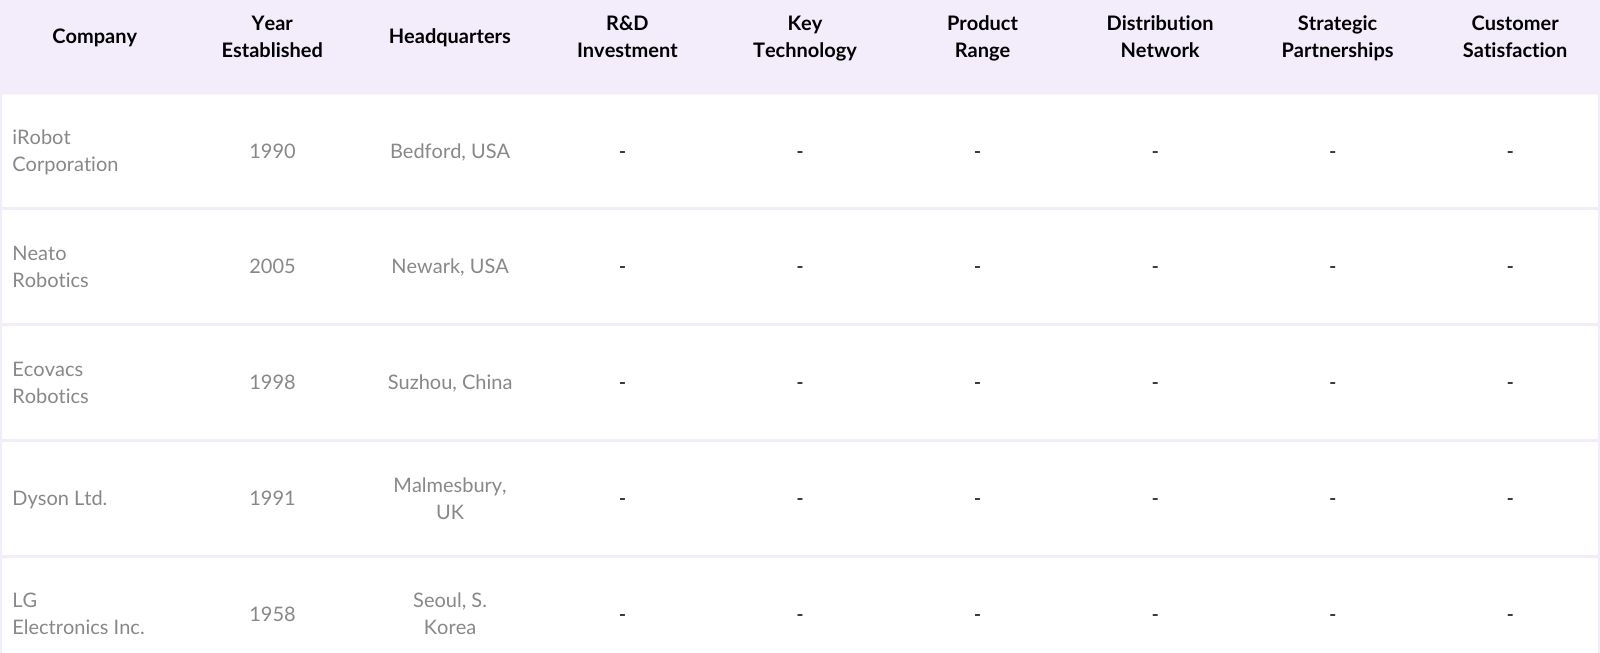The height and width of the screenshot is (653, 1600).
Task: Click the 1958 year established cell
Action: coord(272,614)
